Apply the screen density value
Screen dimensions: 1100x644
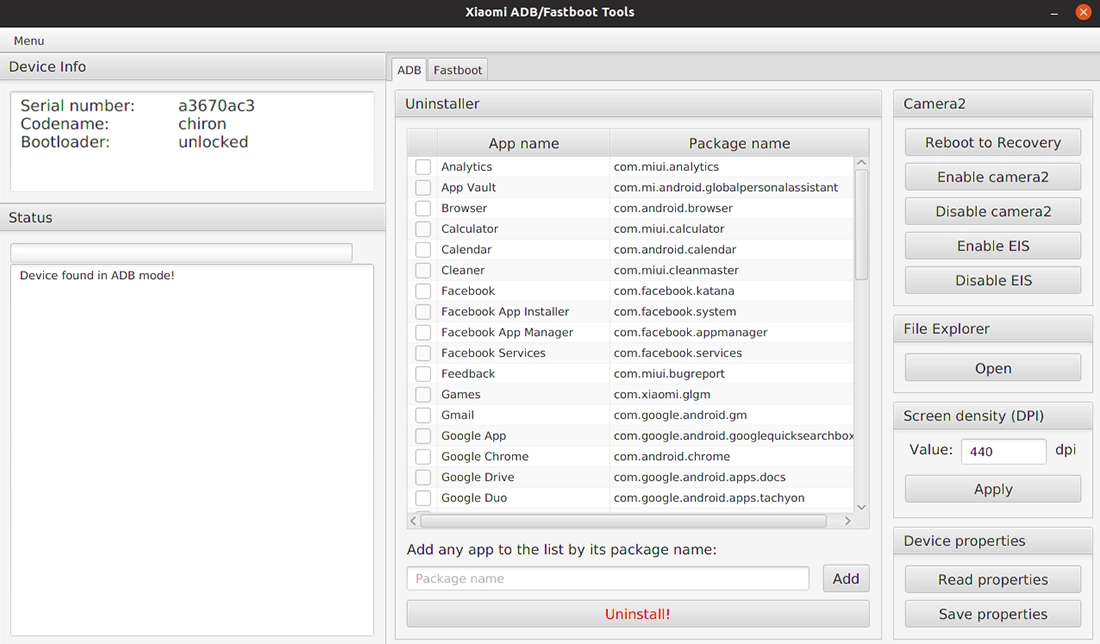pyautogui.click(x=992, y=489)
